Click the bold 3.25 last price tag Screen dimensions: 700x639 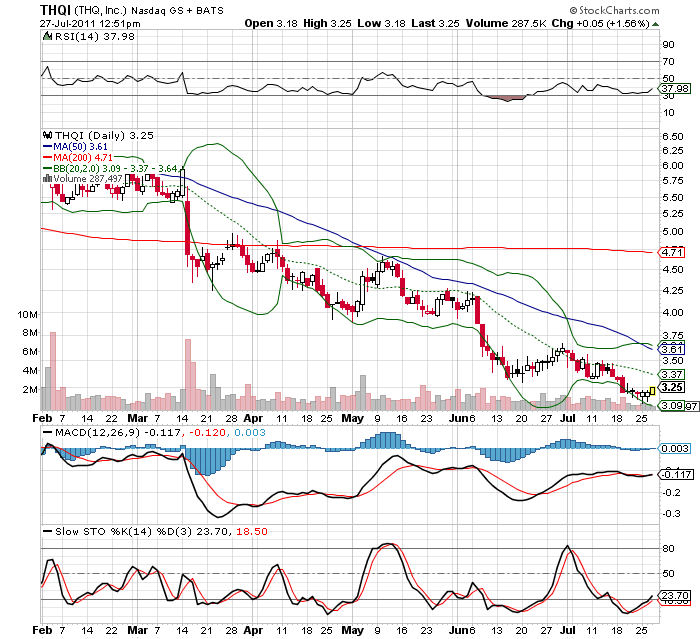672,387
